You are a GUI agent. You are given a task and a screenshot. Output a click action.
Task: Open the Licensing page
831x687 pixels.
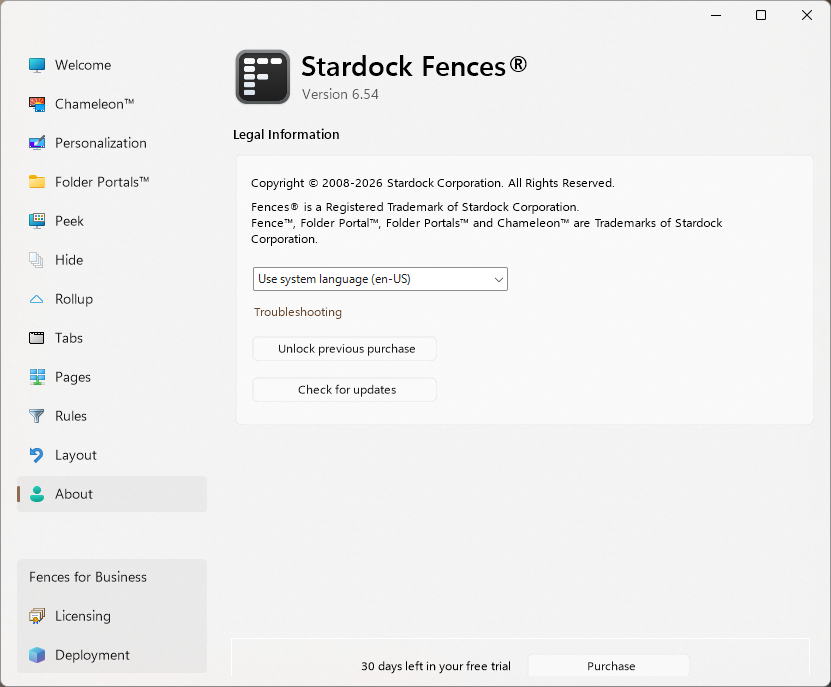click(x=112, y=616)
